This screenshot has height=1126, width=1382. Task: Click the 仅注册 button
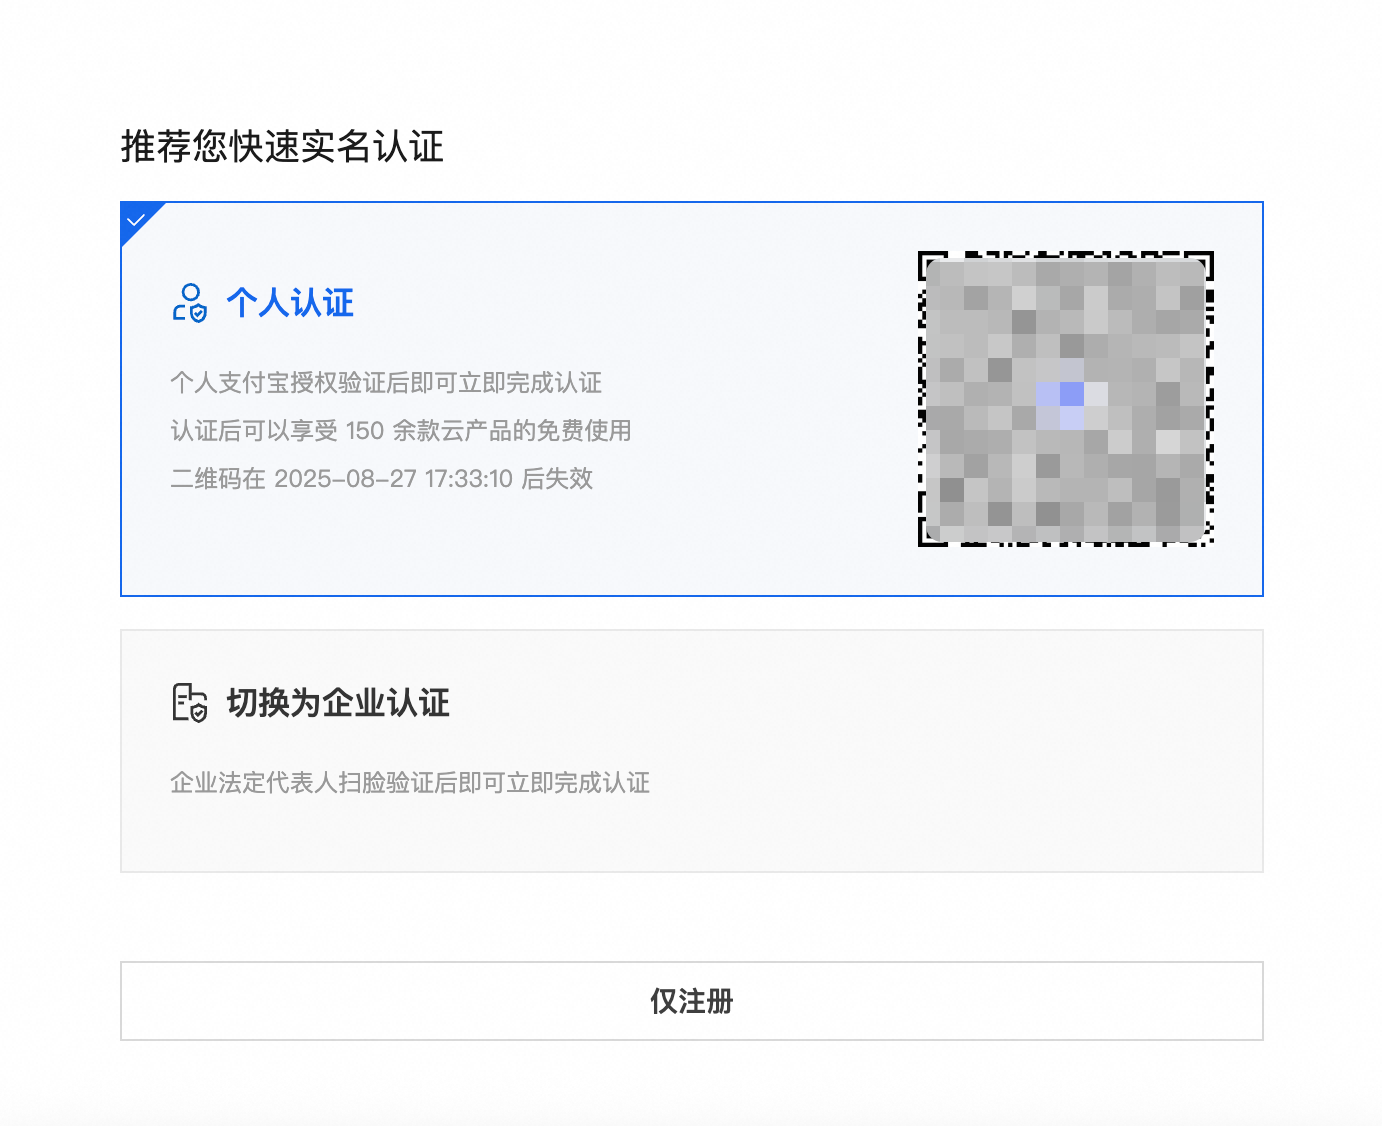coord(692,1001)
